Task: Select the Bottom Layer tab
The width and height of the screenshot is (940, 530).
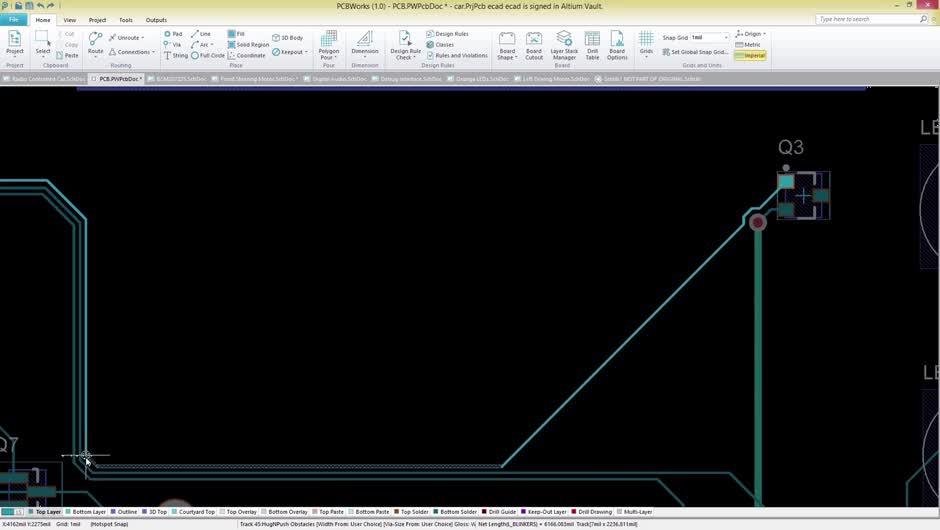Action: (86, 512)
